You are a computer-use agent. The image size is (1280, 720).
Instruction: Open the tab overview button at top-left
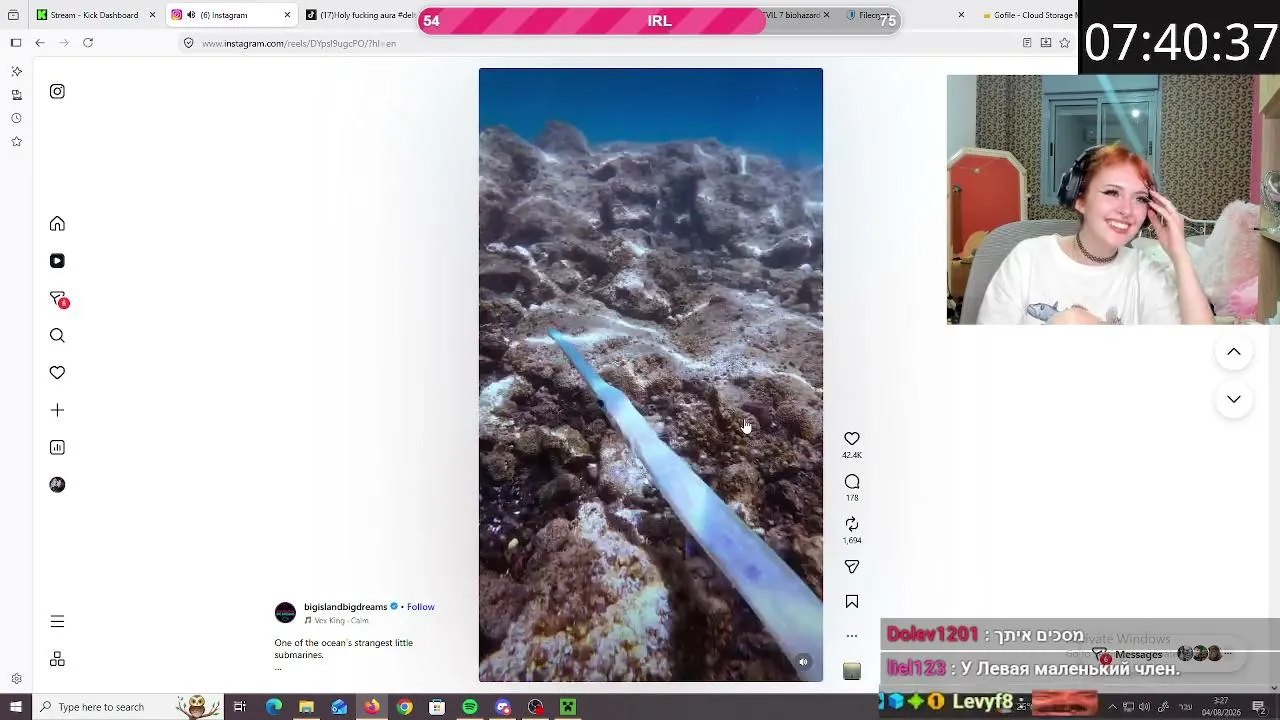[13, 15]
